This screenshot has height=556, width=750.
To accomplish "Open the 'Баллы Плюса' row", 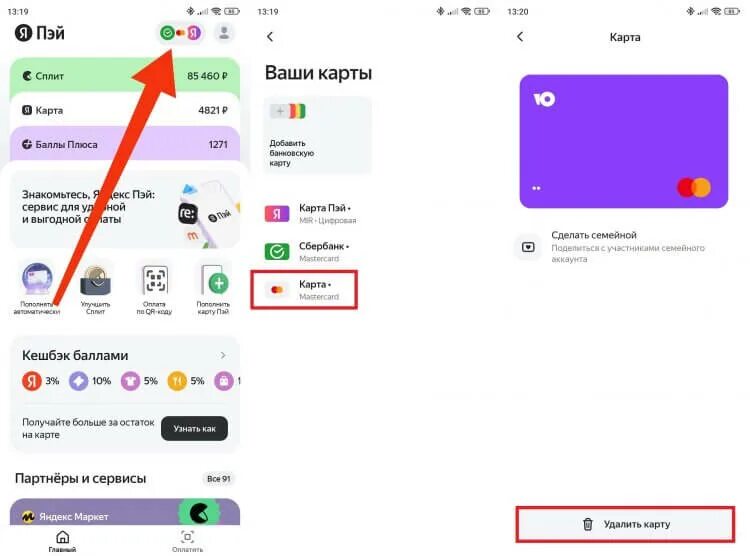I will [x=125, y=144].
